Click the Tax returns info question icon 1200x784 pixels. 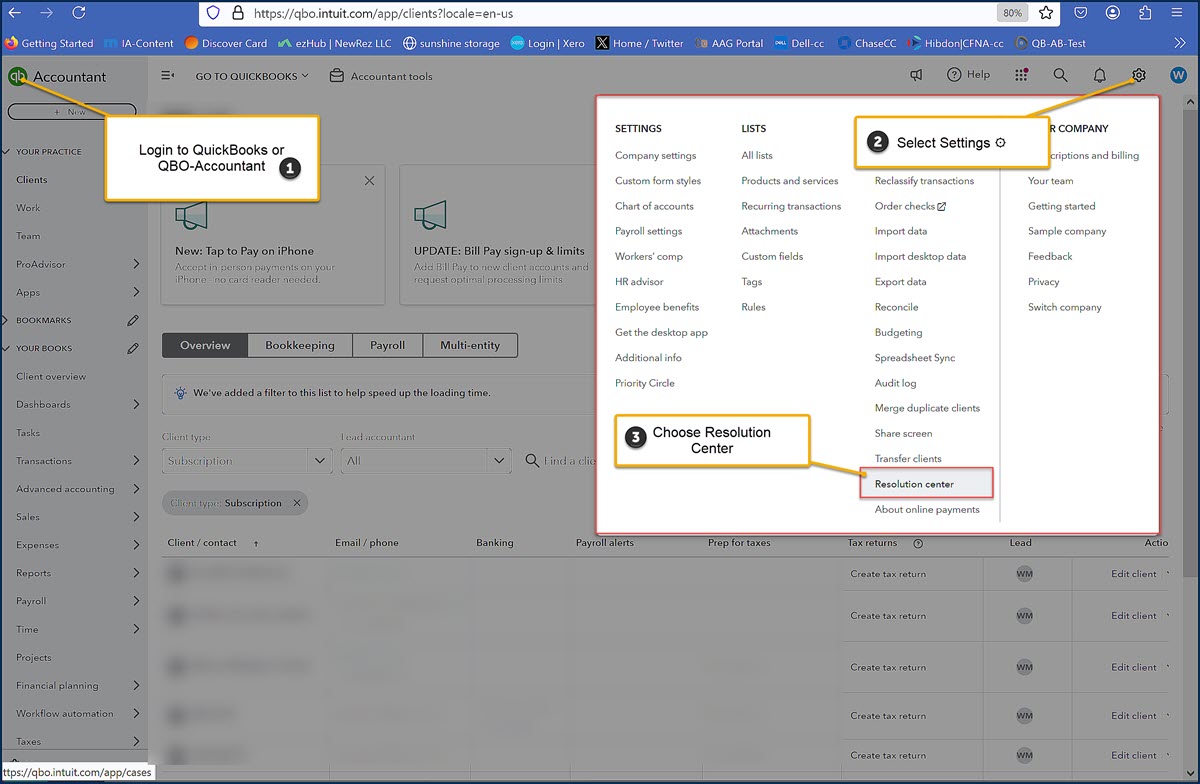tap(918, 543)
